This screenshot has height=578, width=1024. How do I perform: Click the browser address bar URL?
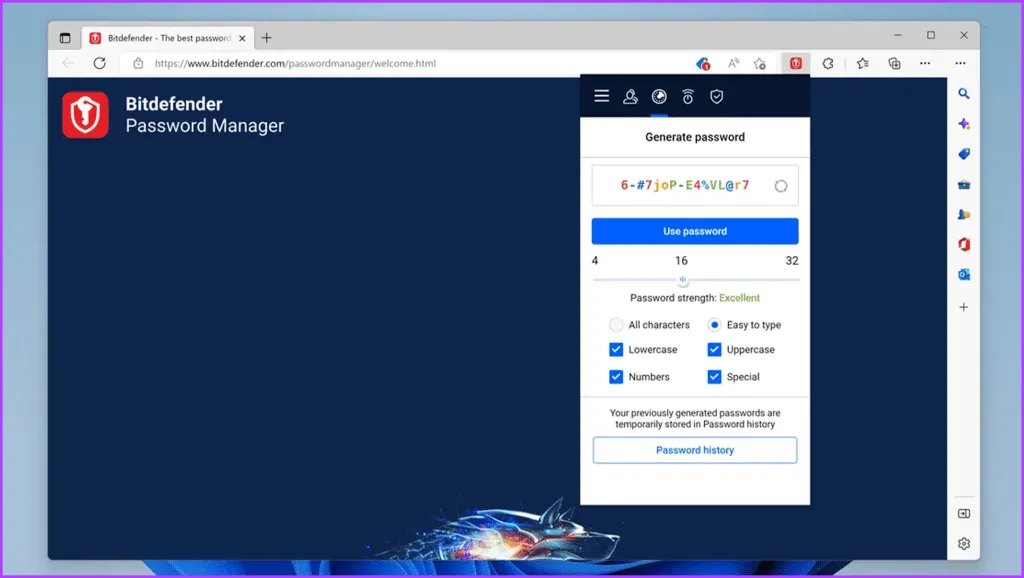pos(295,63)
